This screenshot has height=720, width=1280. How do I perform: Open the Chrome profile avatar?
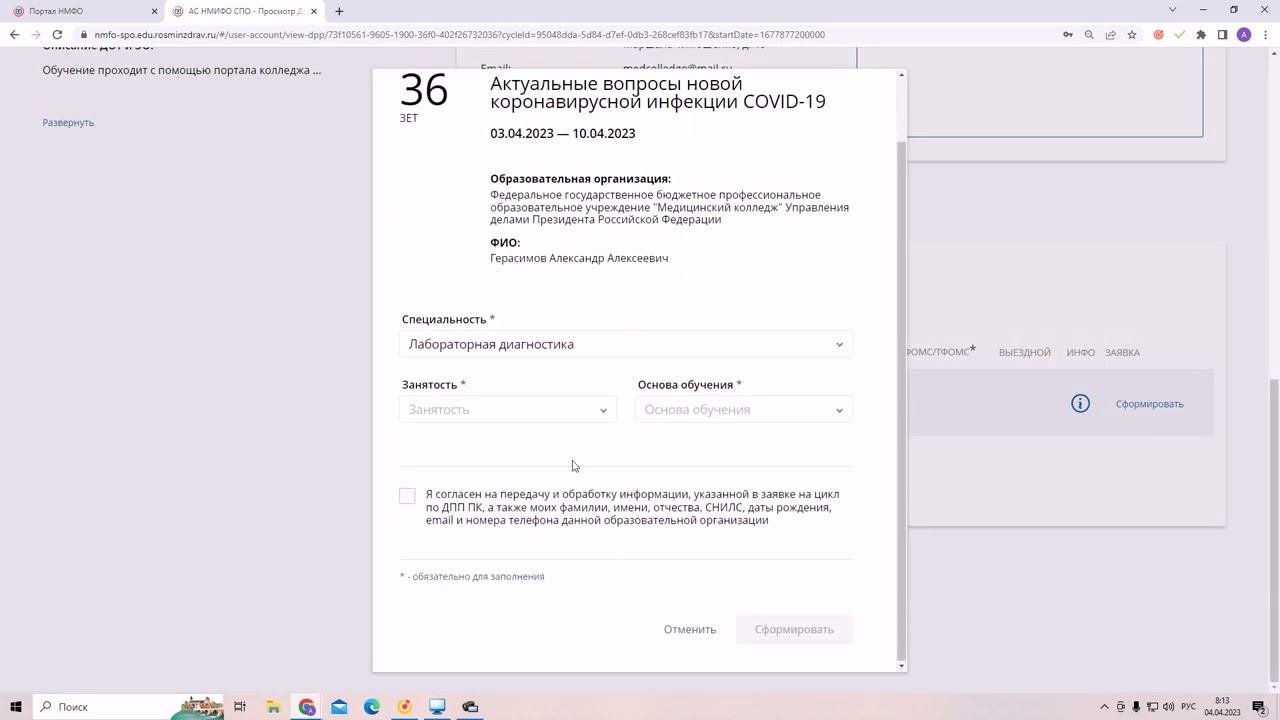tap(1244, 35)
